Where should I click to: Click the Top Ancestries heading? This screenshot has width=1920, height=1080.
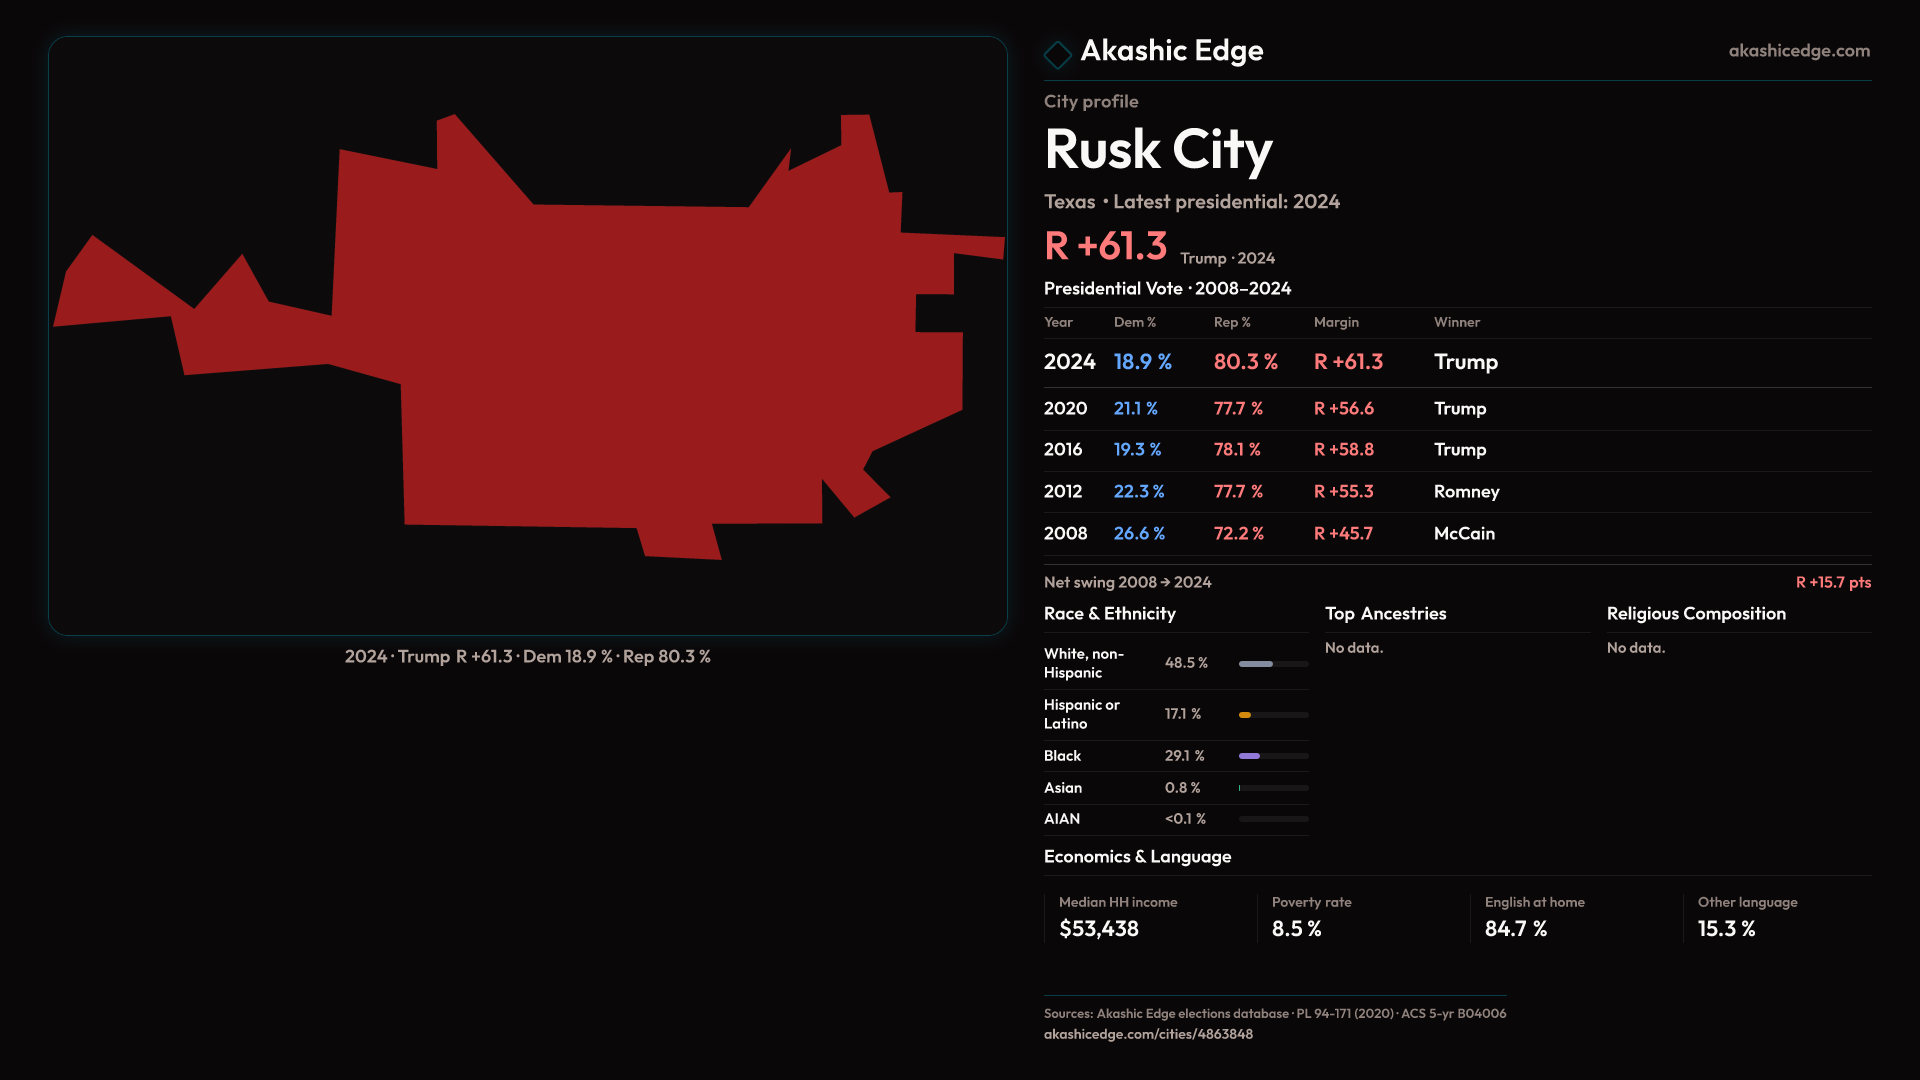(x=1385, y=614)
